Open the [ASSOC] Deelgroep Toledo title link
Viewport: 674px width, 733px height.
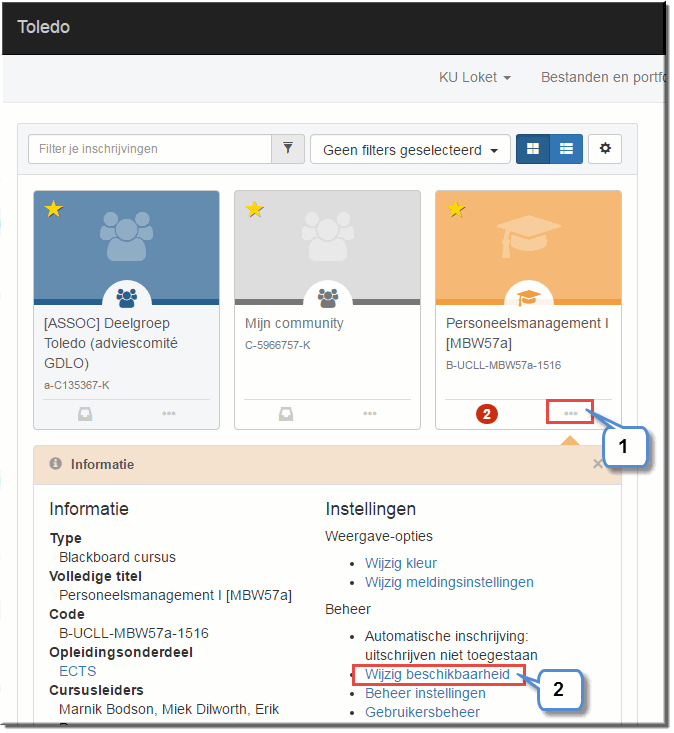pos(111,343)
